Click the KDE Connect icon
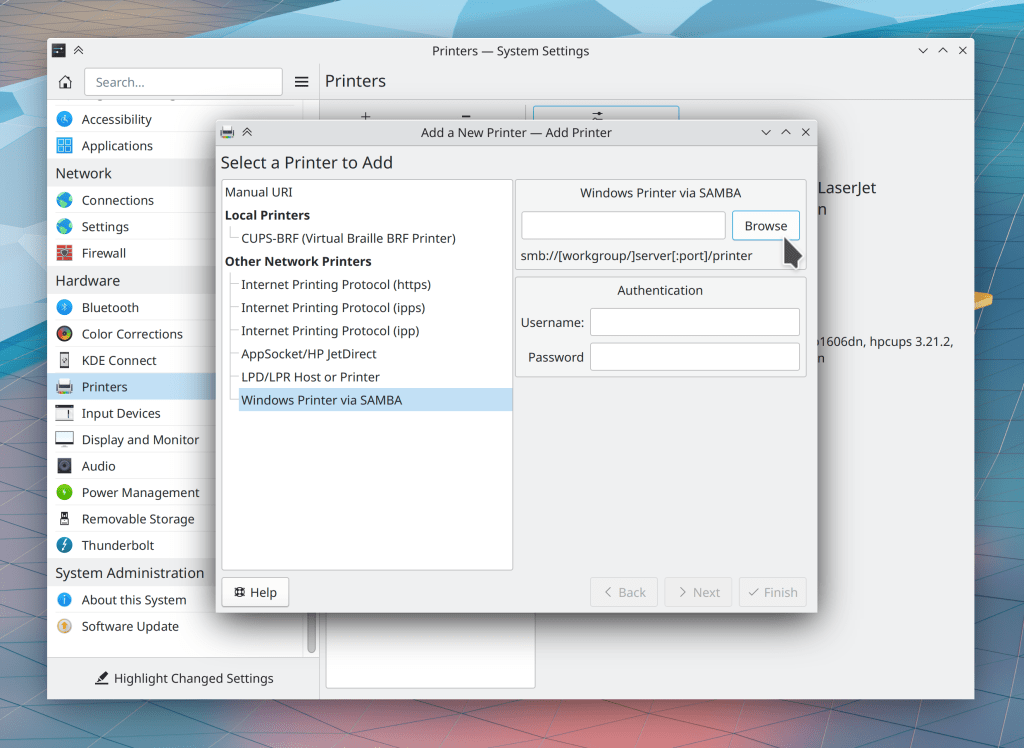 point(65,361)
